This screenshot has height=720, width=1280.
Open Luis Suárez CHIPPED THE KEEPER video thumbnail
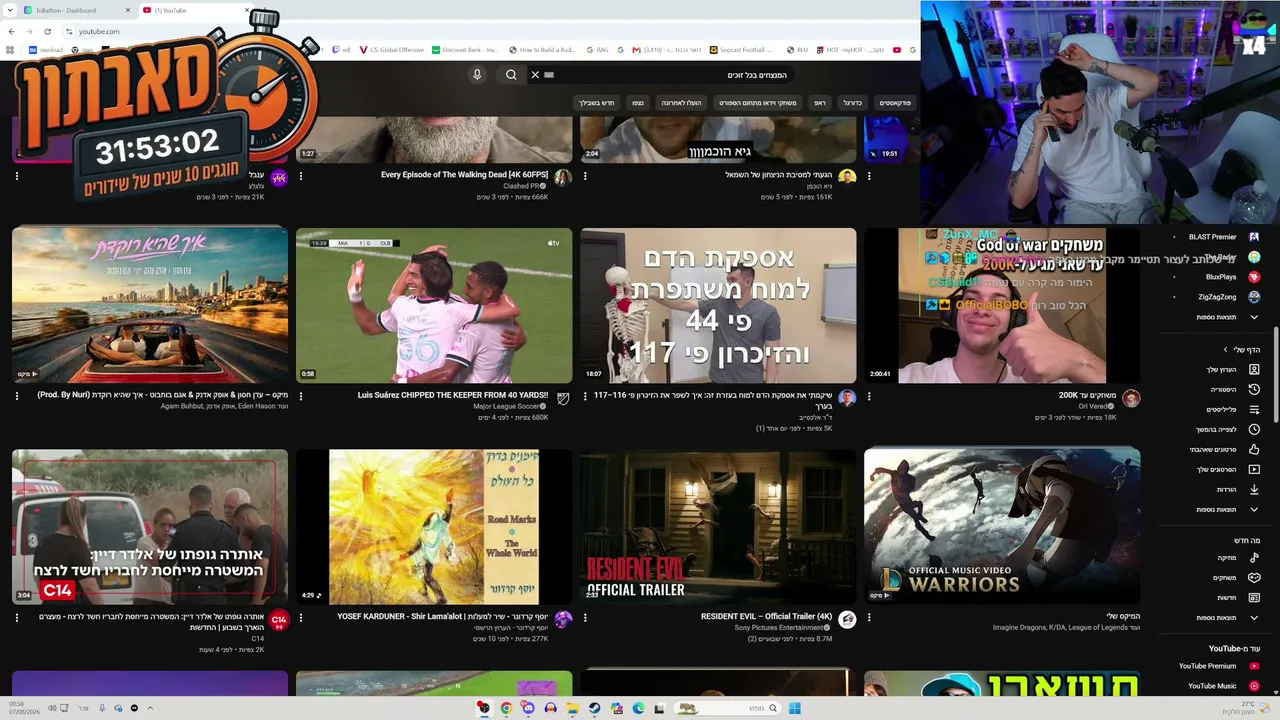(434, 305)
